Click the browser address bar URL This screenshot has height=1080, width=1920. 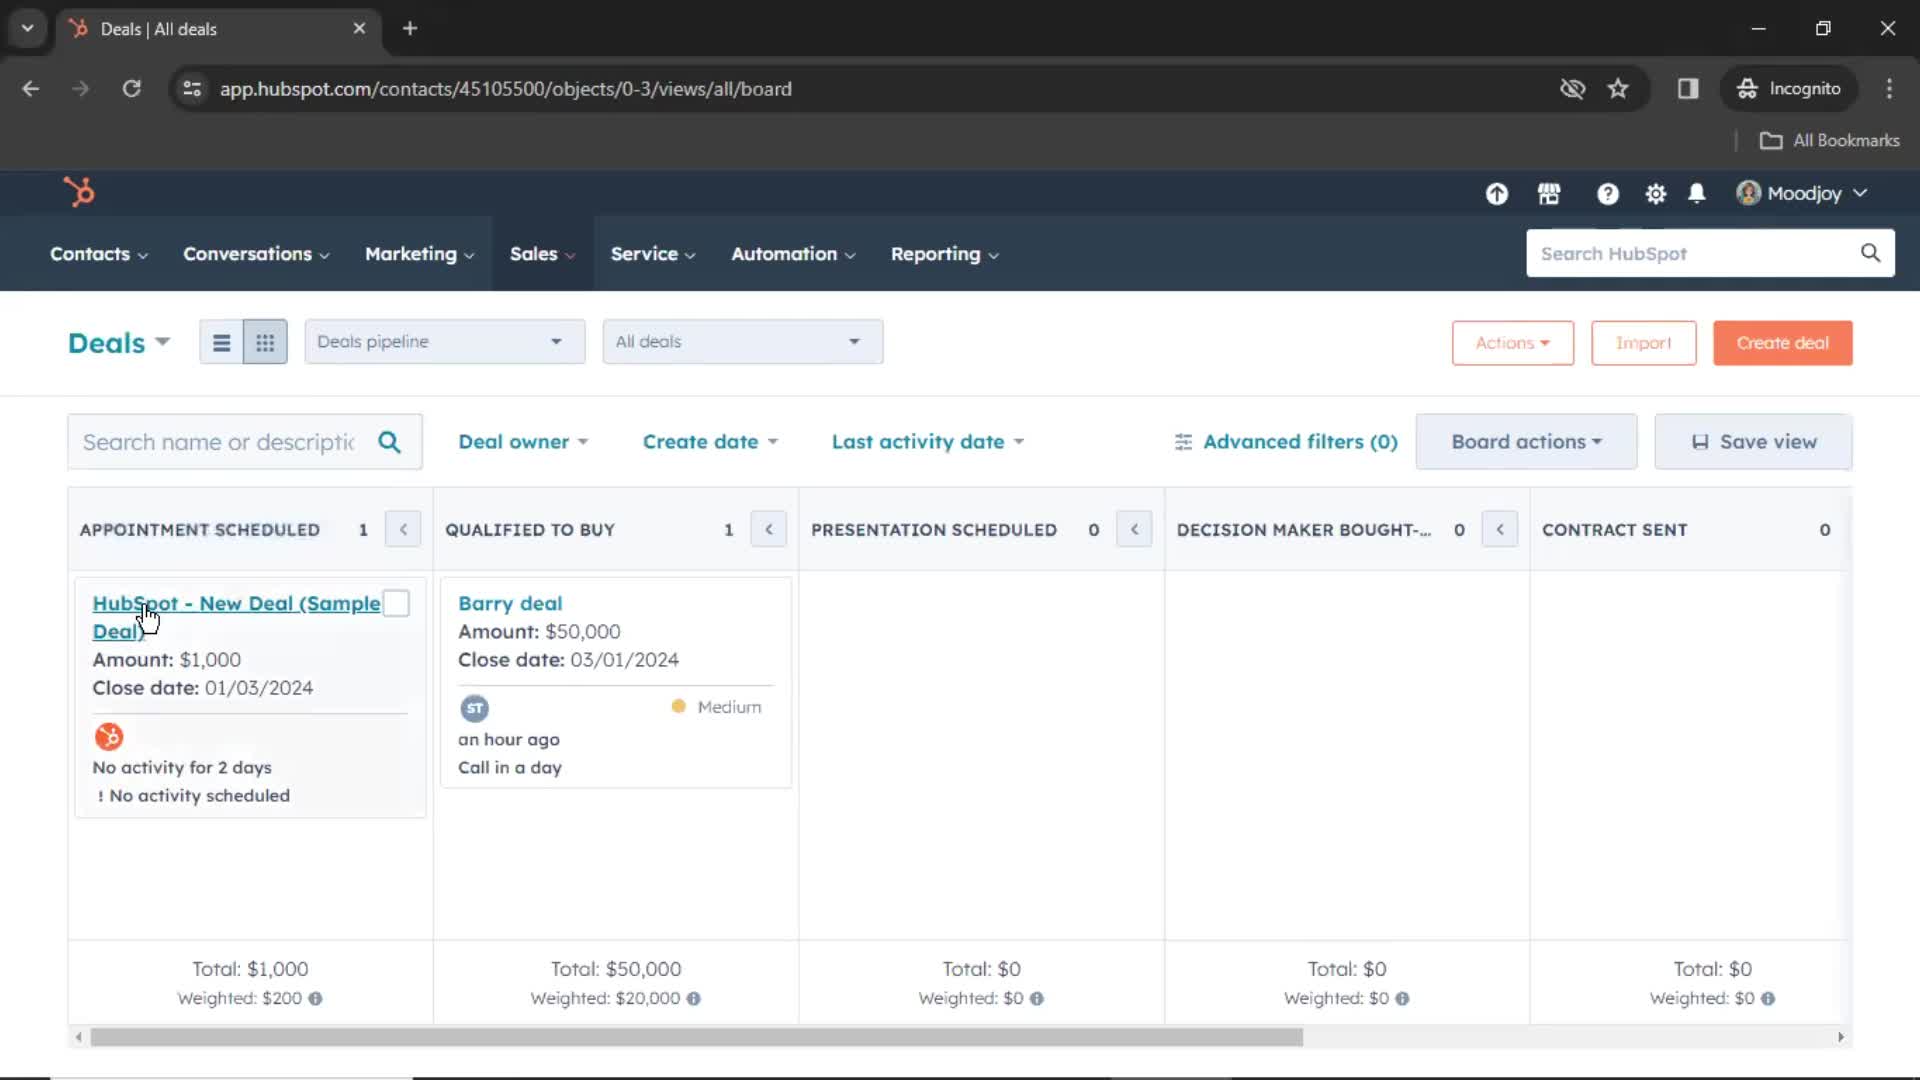[x=506, y=89]
